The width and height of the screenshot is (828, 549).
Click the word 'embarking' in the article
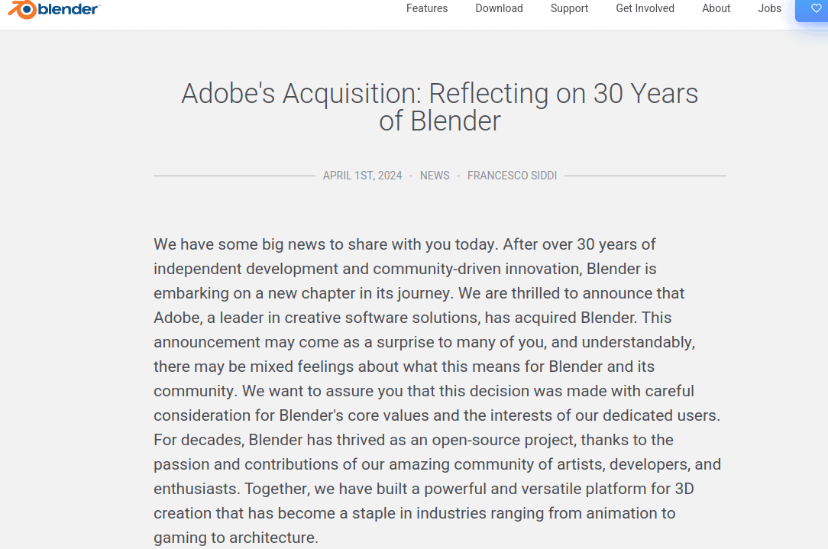[190, 293]
